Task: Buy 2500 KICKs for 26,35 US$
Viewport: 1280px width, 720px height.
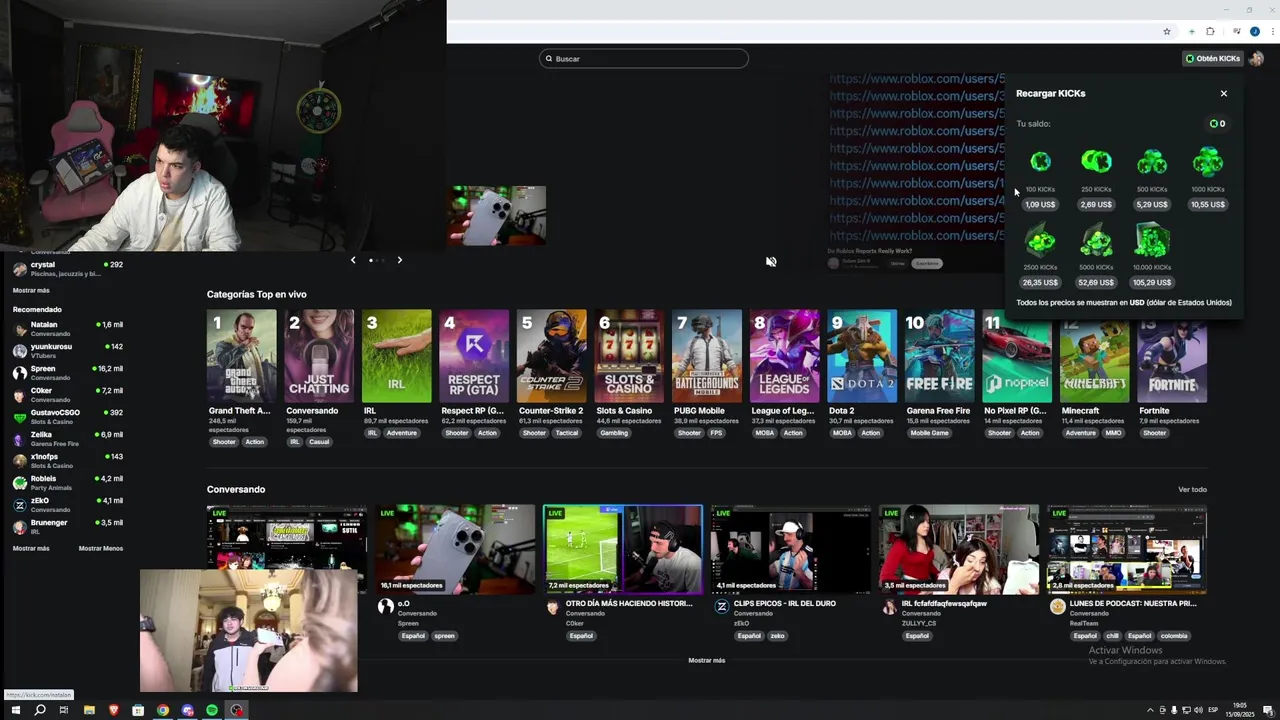Action: click(x=1040, y=282)
